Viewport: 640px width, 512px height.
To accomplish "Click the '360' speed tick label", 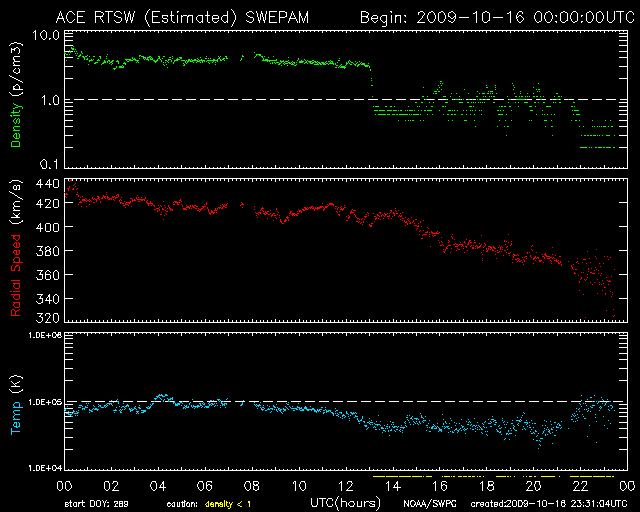I will click(x=48, y=275).
